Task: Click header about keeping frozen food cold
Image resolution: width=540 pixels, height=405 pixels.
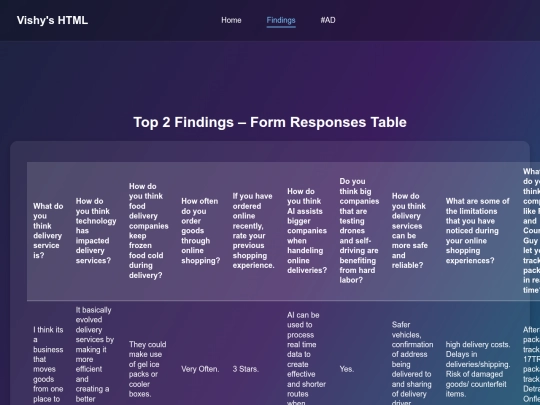Action: 149,231
